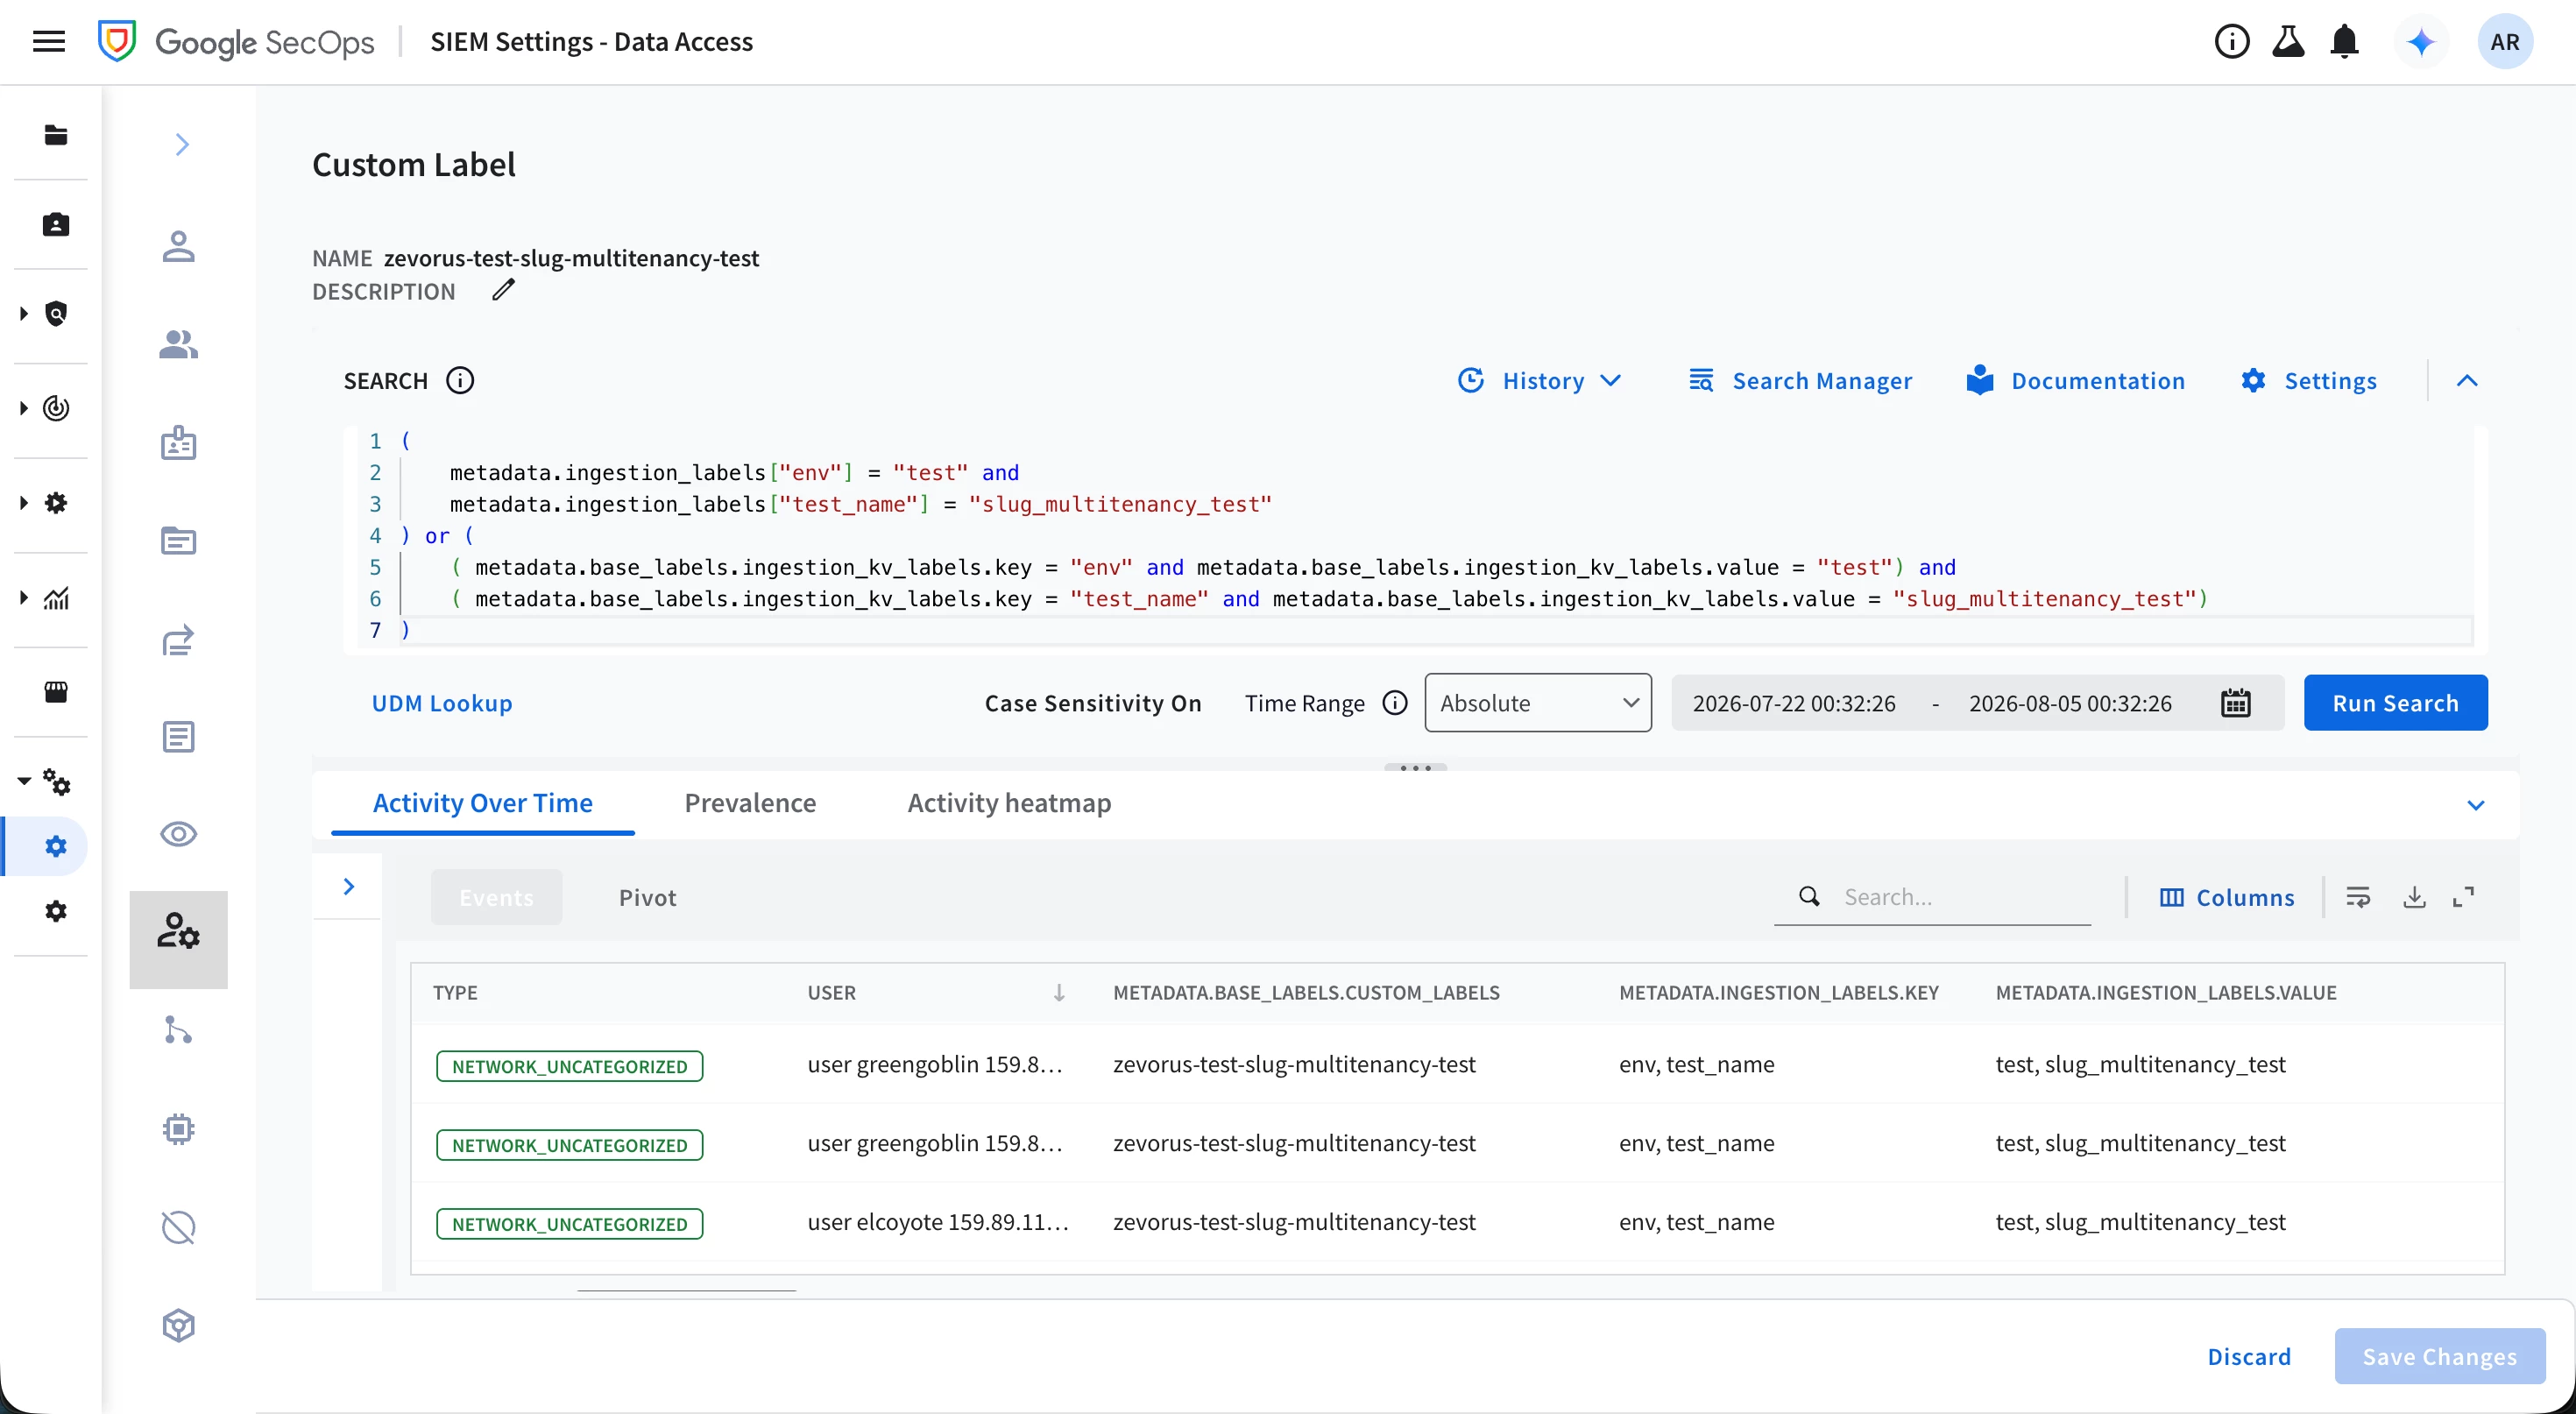Image resolution: width=2576 pixels, height=1414 pixels.
Task: Open the ID badge icon in settings sidebar
Action: (179, 443)
